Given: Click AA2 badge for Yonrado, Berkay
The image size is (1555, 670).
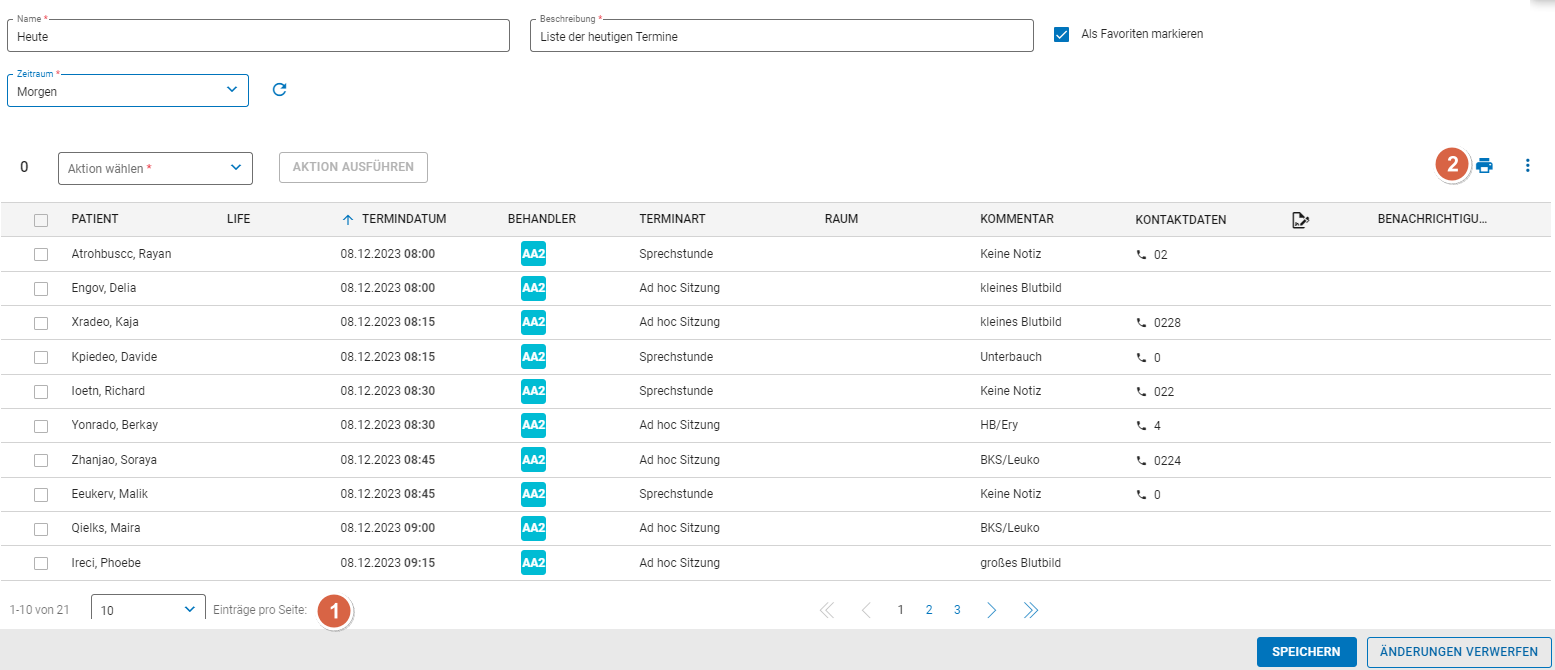Looking at the screenshot, I should tap(533, 425).
